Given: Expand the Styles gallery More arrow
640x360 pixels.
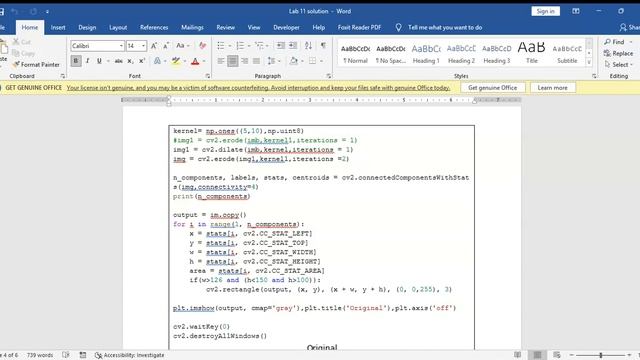Looking at the screenshot, I should click(x=589, y=63).
